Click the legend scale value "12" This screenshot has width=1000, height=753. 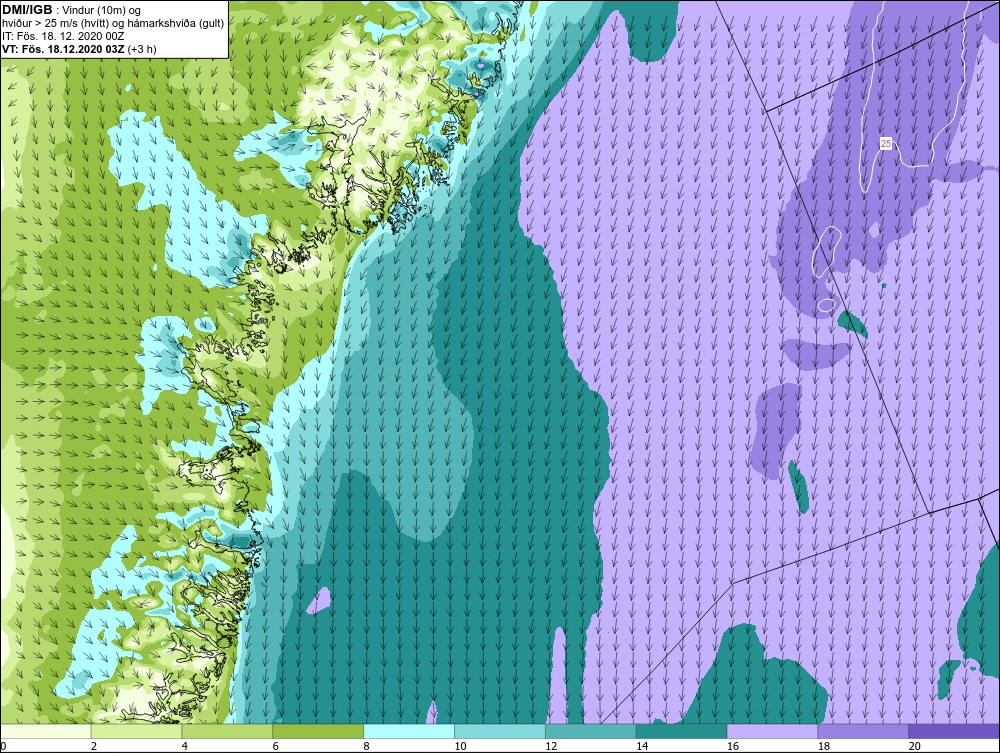551,746
